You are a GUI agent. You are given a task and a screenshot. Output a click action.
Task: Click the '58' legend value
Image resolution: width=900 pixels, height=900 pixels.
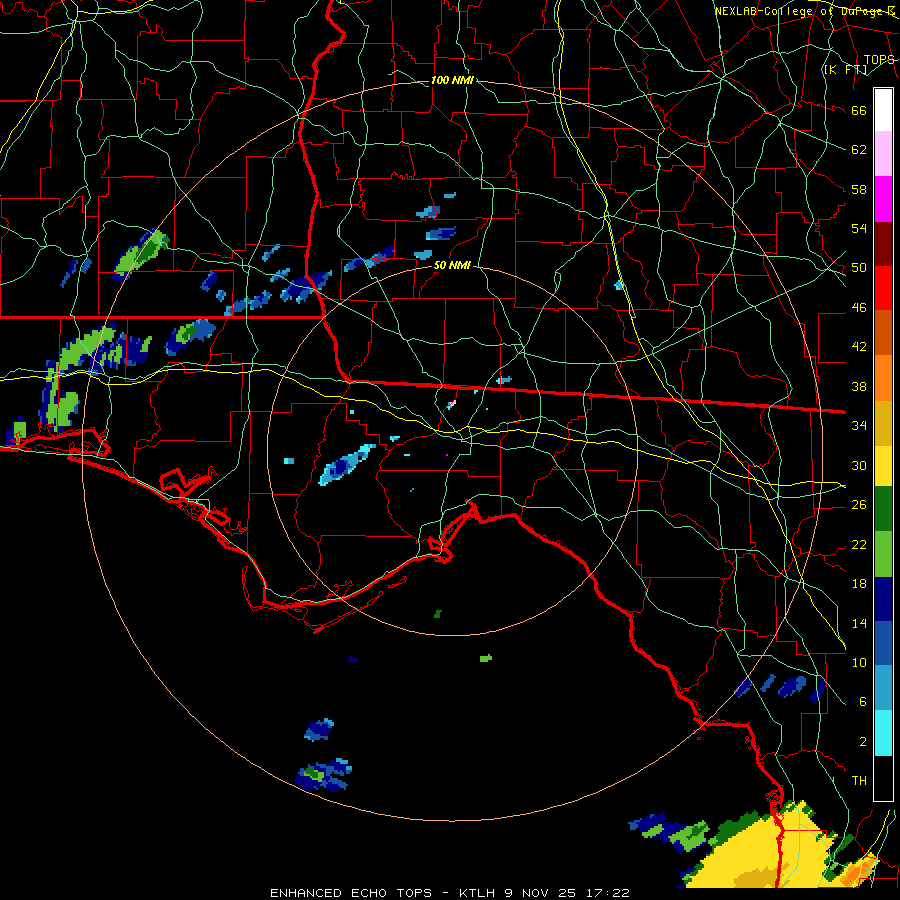(859, 189)
